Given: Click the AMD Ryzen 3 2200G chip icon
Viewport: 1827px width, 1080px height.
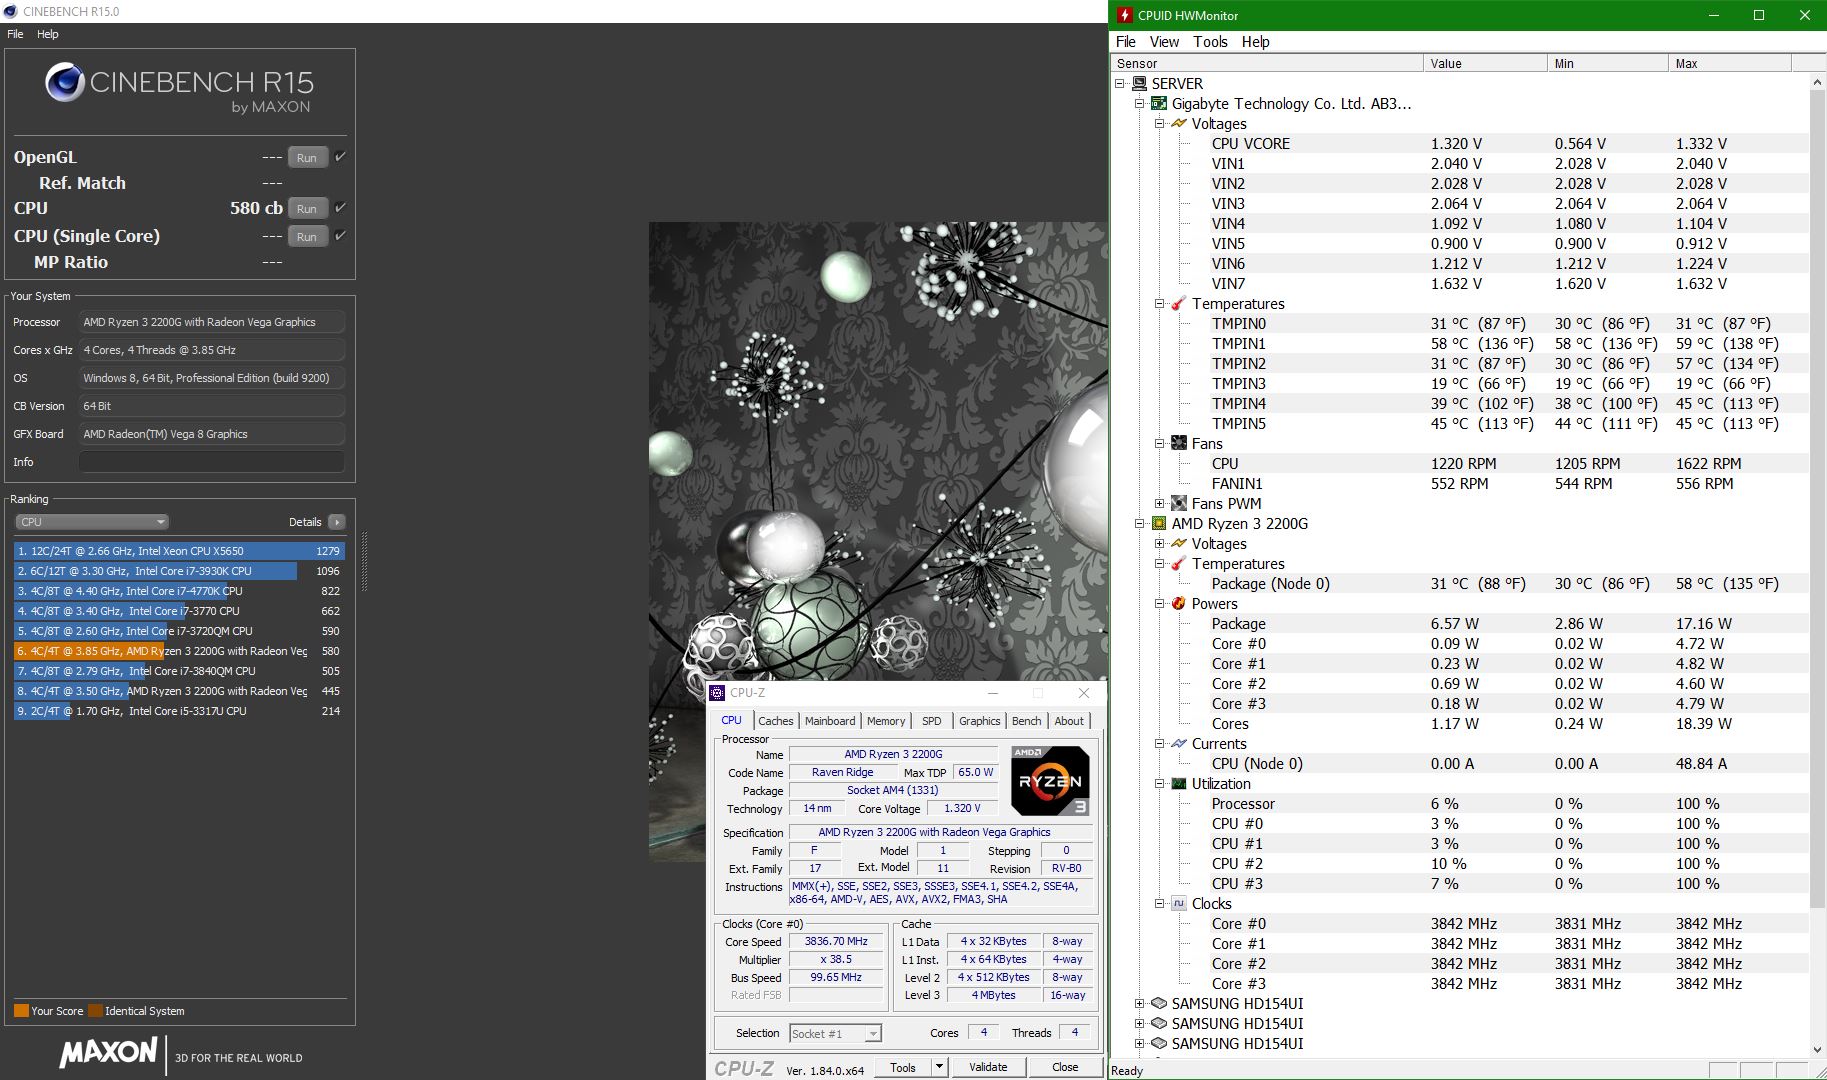Looking at the screenshot, I should click(1159, 524).
